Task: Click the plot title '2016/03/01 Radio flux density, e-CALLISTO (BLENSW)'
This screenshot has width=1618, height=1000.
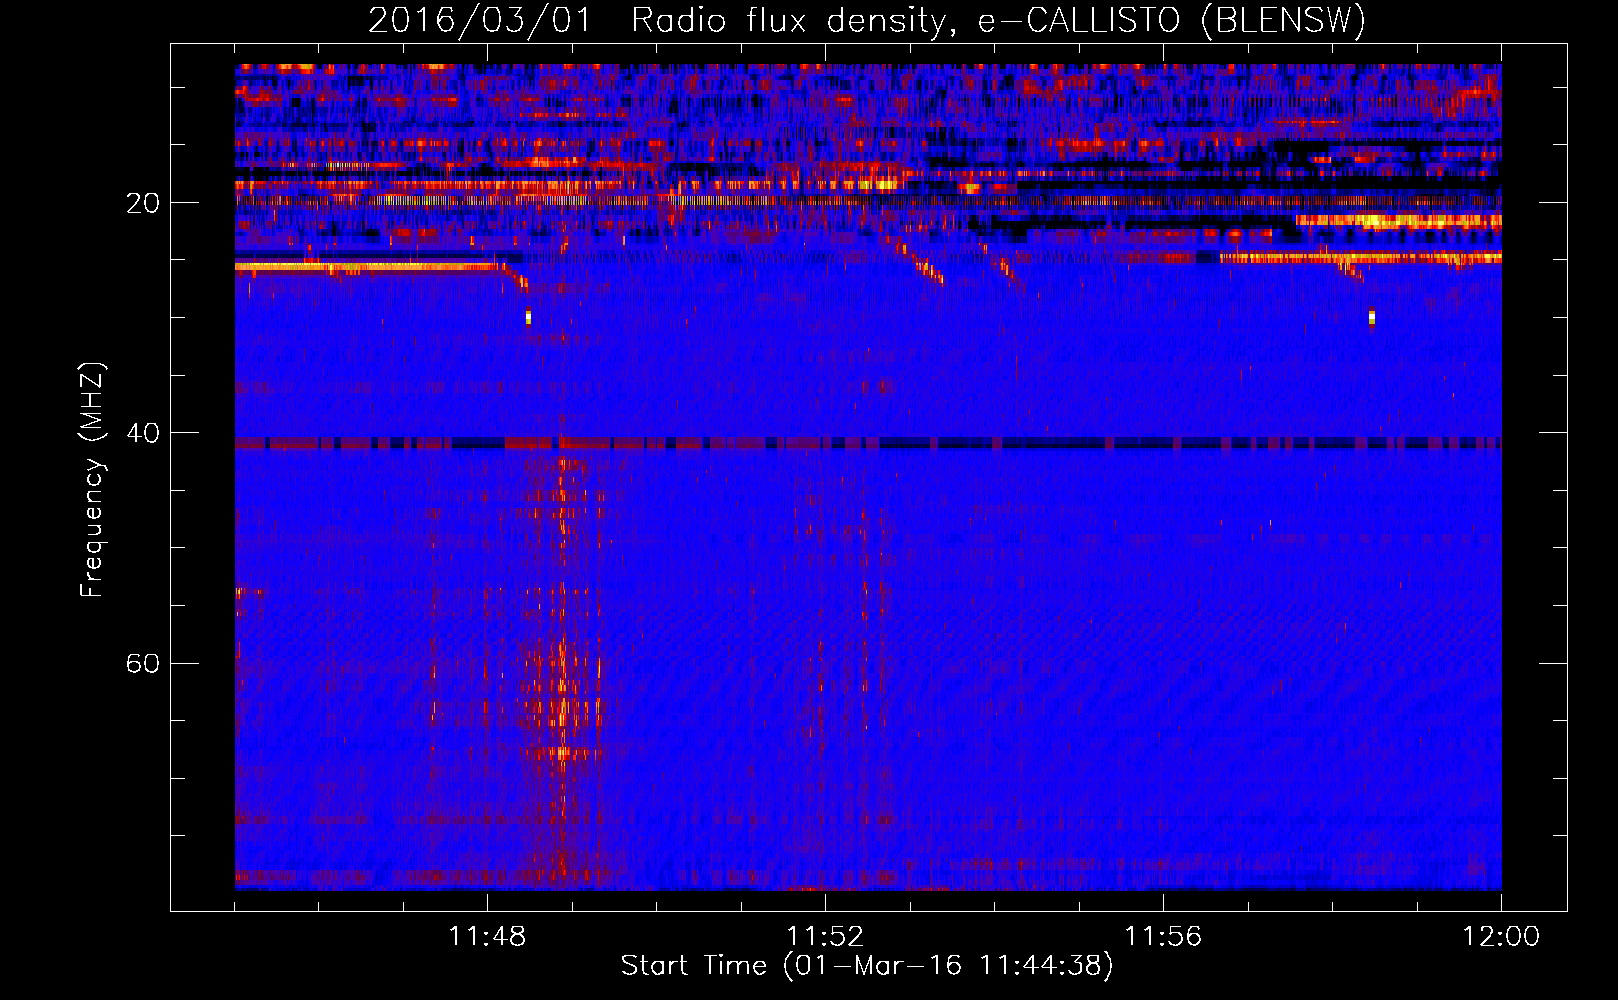Action: (867, 20)
